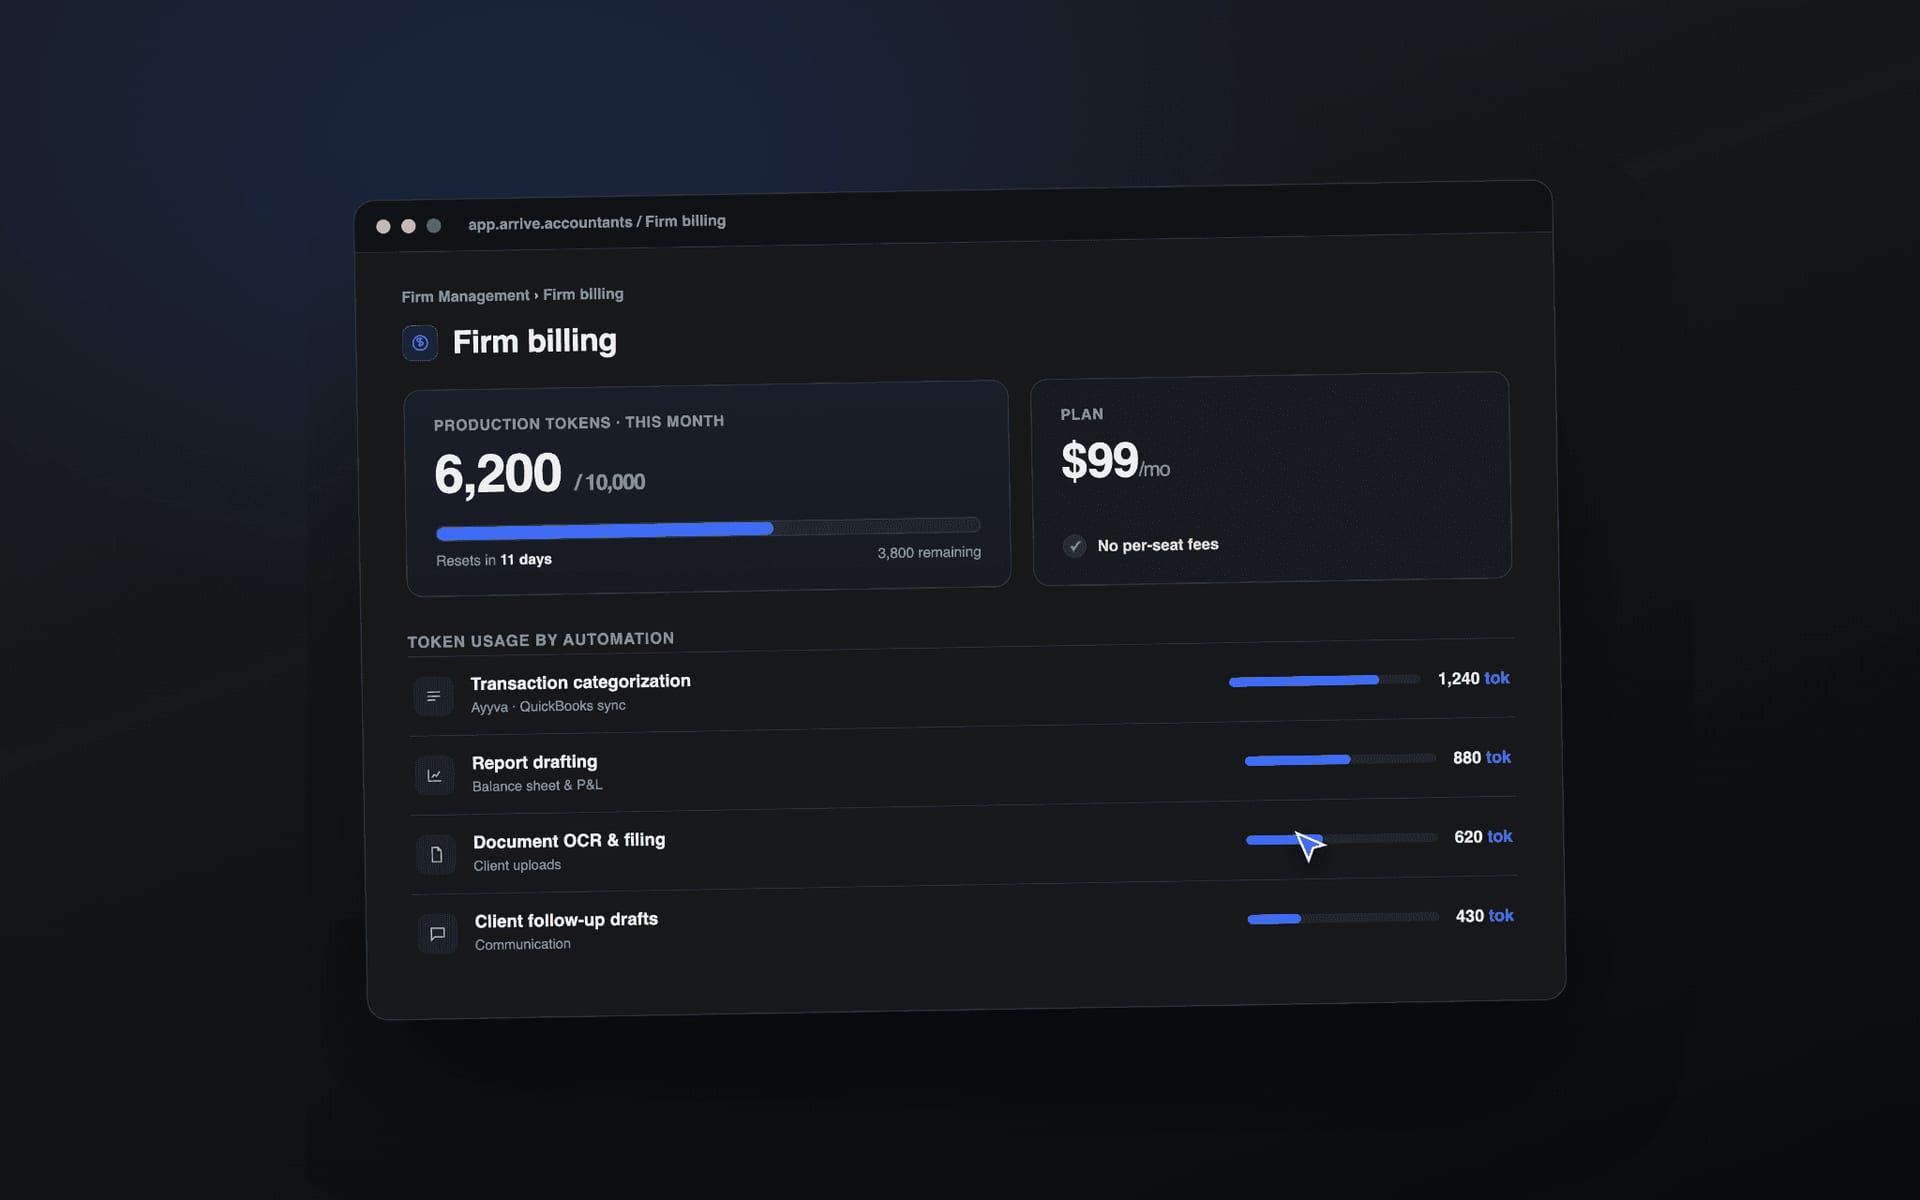Image resolution: width=1920 pixels, height=1200 pixels.
Task: Click the Ayyva · QuickBooks sync subtitle
Action: click(x=548, y=706)
